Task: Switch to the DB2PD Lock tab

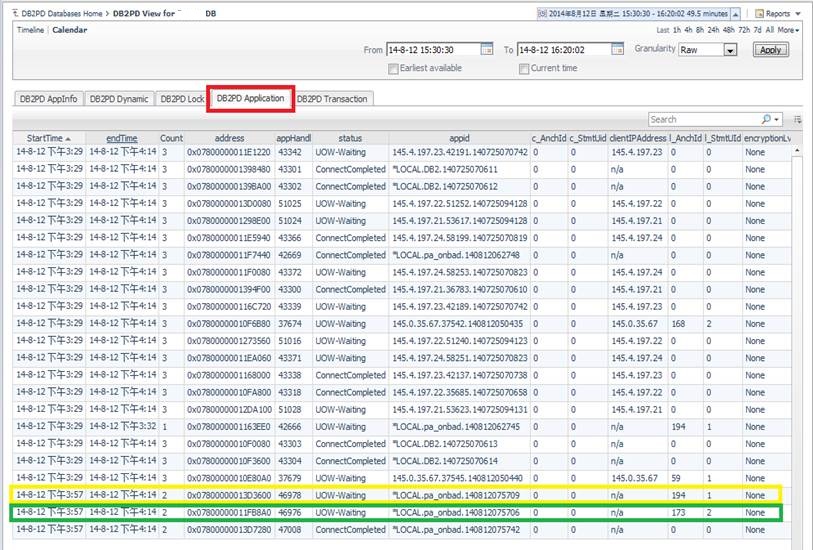Action: [x=182, y=98]
